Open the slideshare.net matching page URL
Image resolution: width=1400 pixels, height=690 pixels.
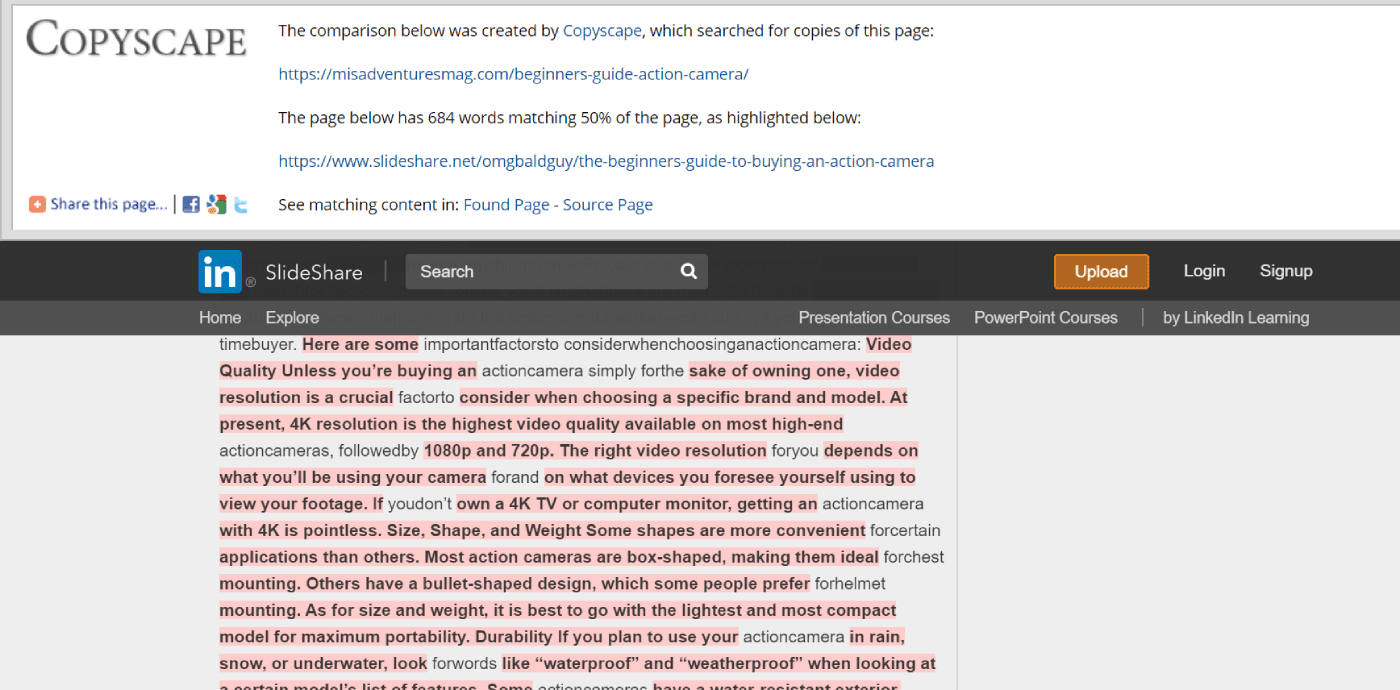coord(606,161)
